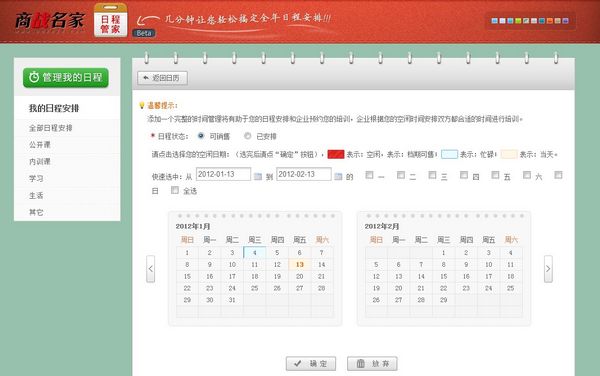The image size is (600, 376).
Task: Select January 28 in the 2012年1月 calendar
Action: tap(321, 288)
